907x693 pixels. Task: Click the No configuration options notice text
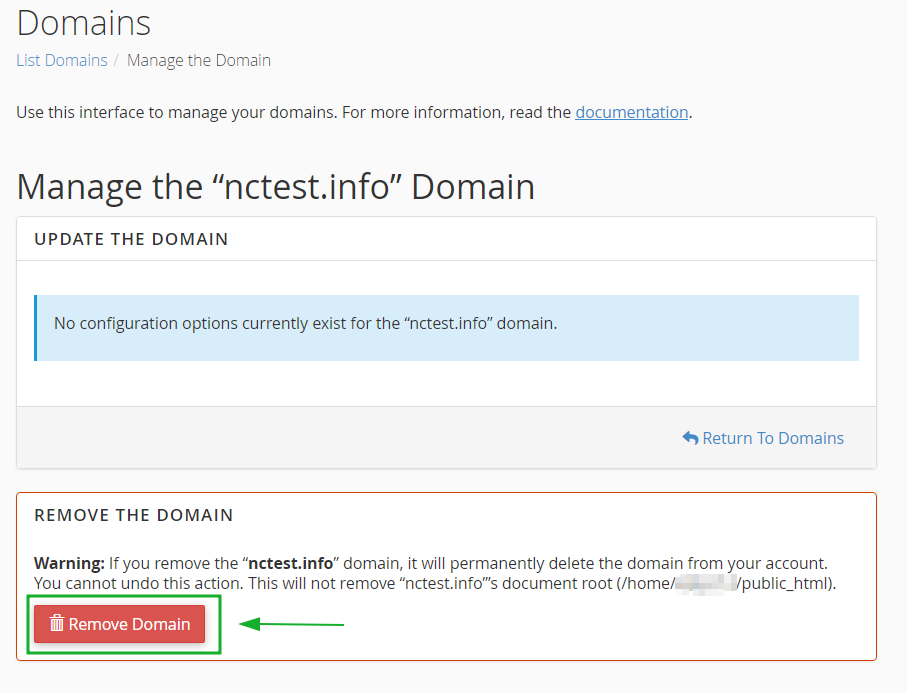[305, 323]
